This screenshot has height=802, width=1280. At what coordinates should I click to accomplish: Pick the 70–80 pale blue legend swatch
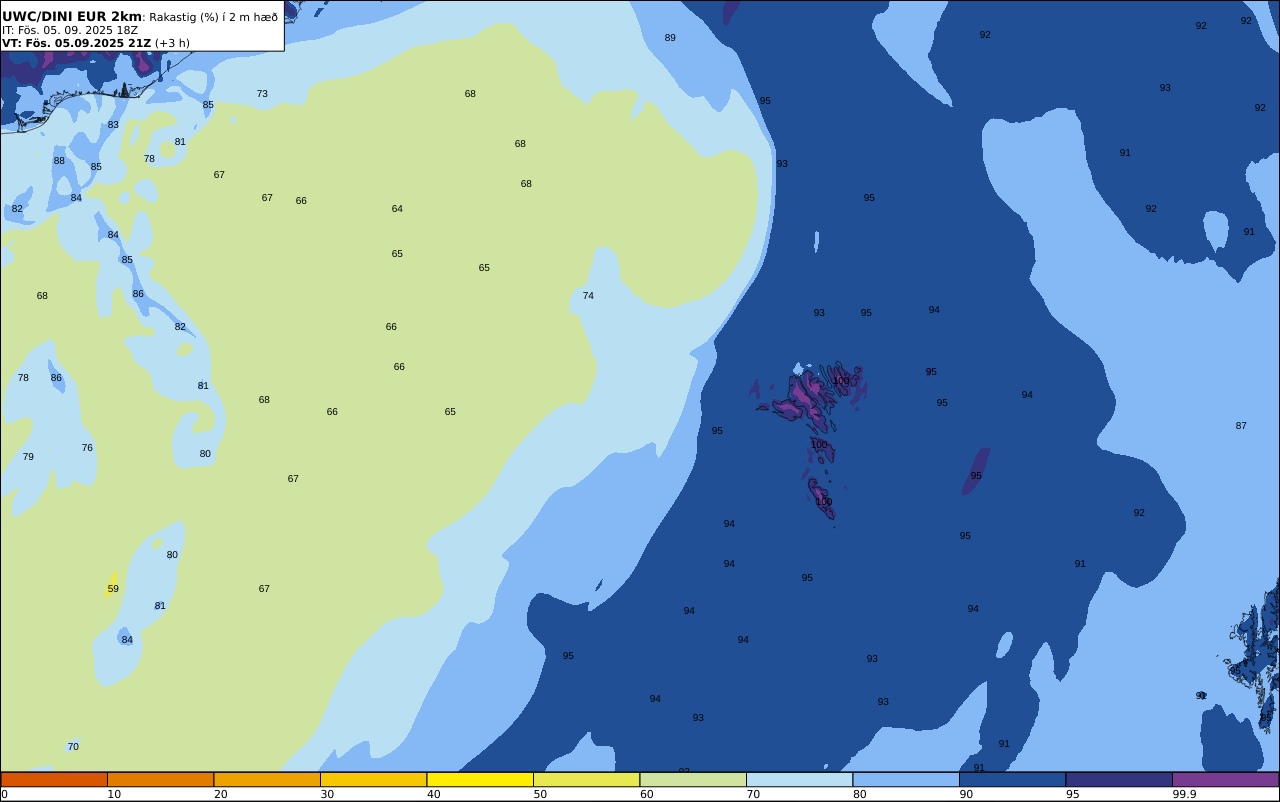pos(799,779)
